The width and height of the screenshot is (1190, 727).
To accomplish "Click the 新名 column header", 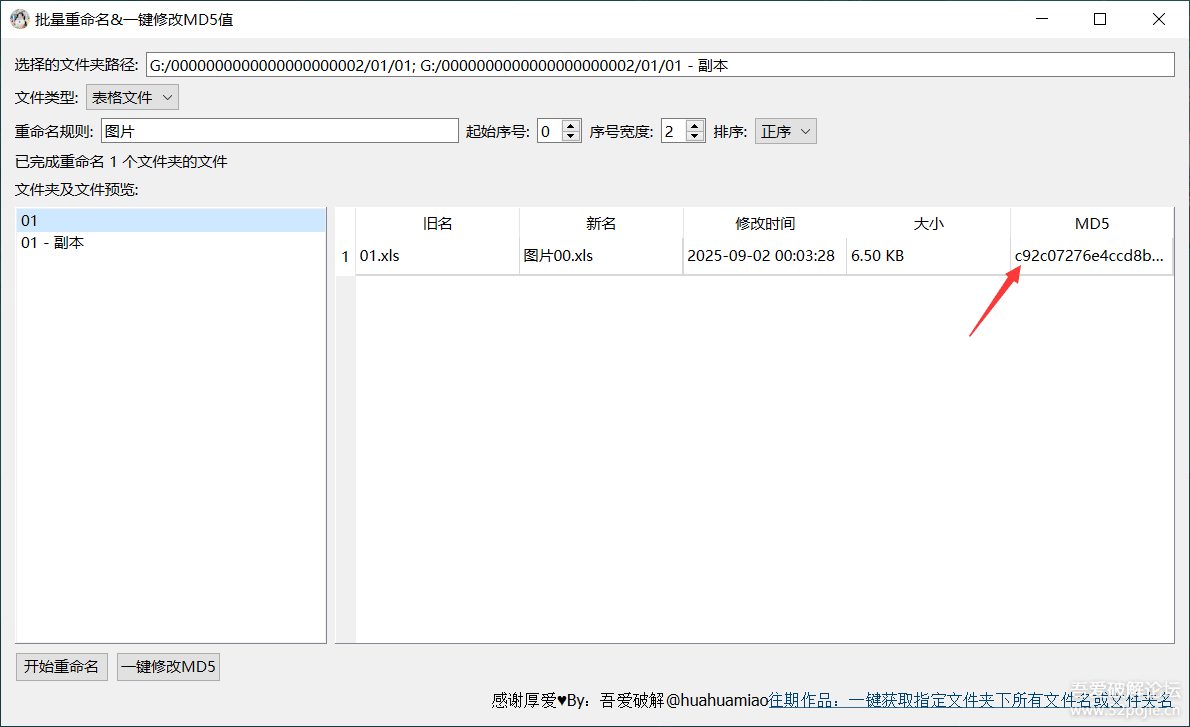I will coord(600,224).
